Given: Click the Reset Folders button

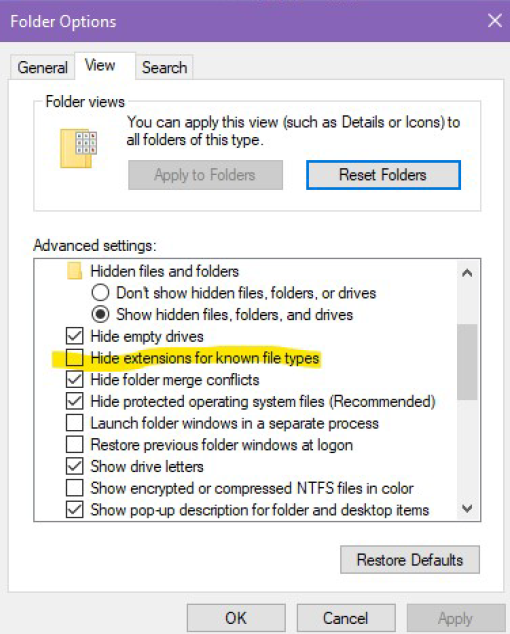Looking at the screenshot, I should coord(383,175).
